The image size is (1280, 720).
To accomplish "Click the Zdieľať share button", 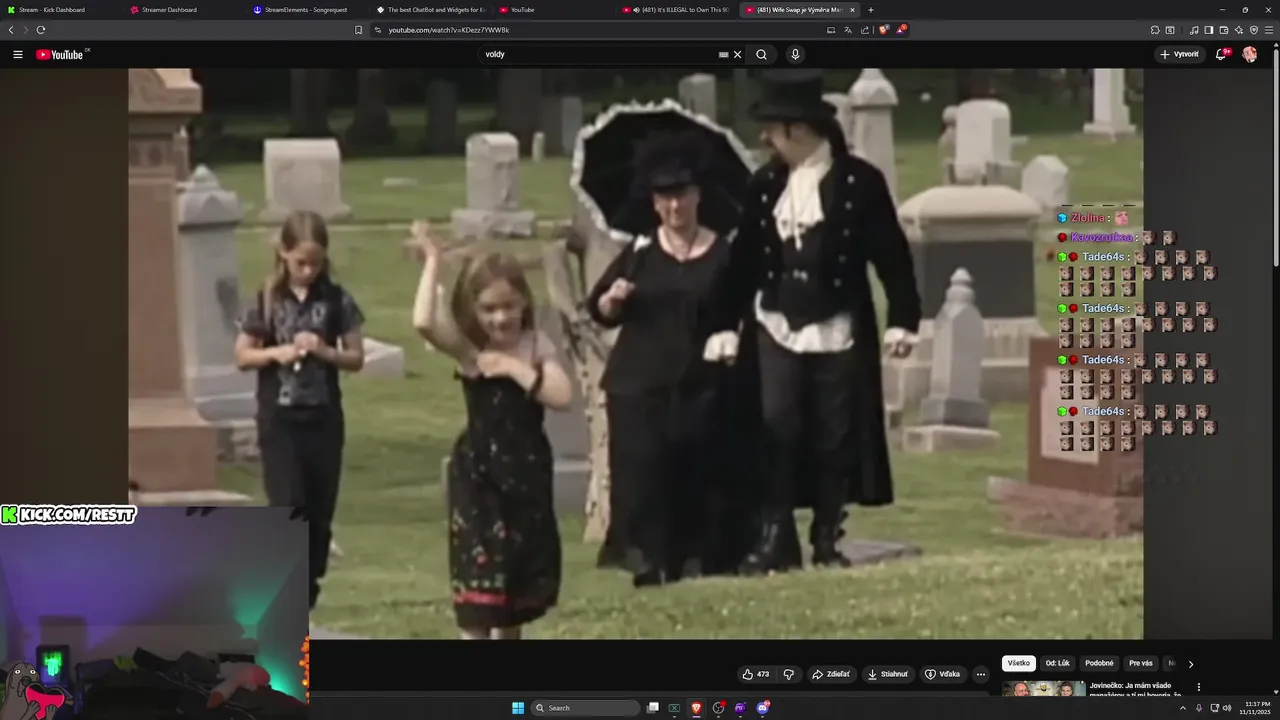I will [831, 674].
